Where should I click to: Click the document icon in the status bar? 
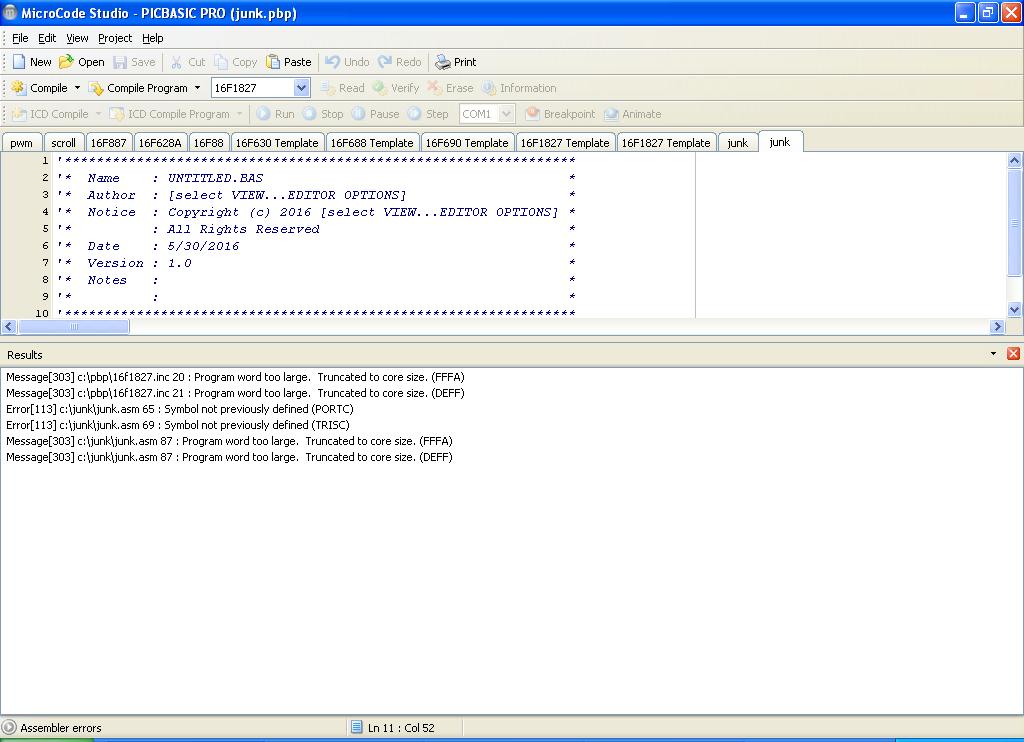[x=357, y=728]
